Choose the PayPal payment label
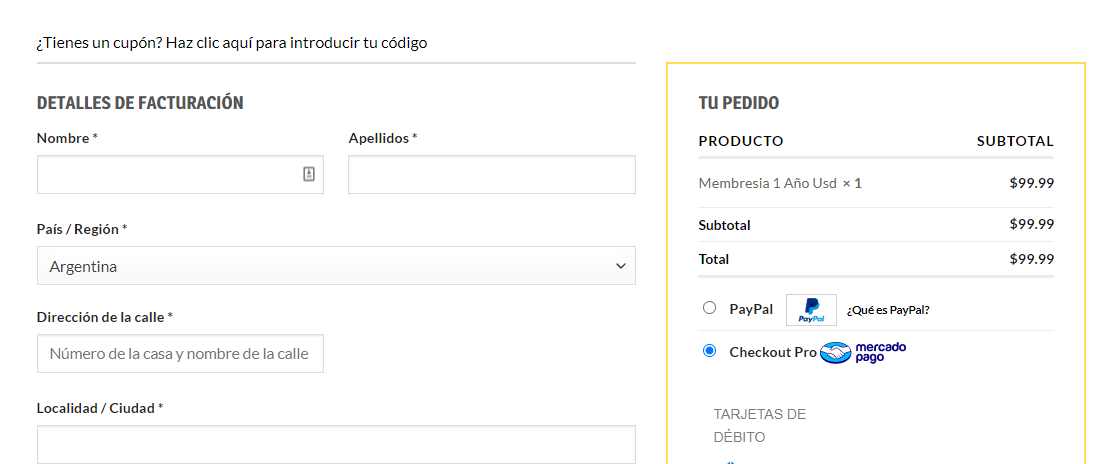The image size is (1118, 464). (x=751, y=309)
